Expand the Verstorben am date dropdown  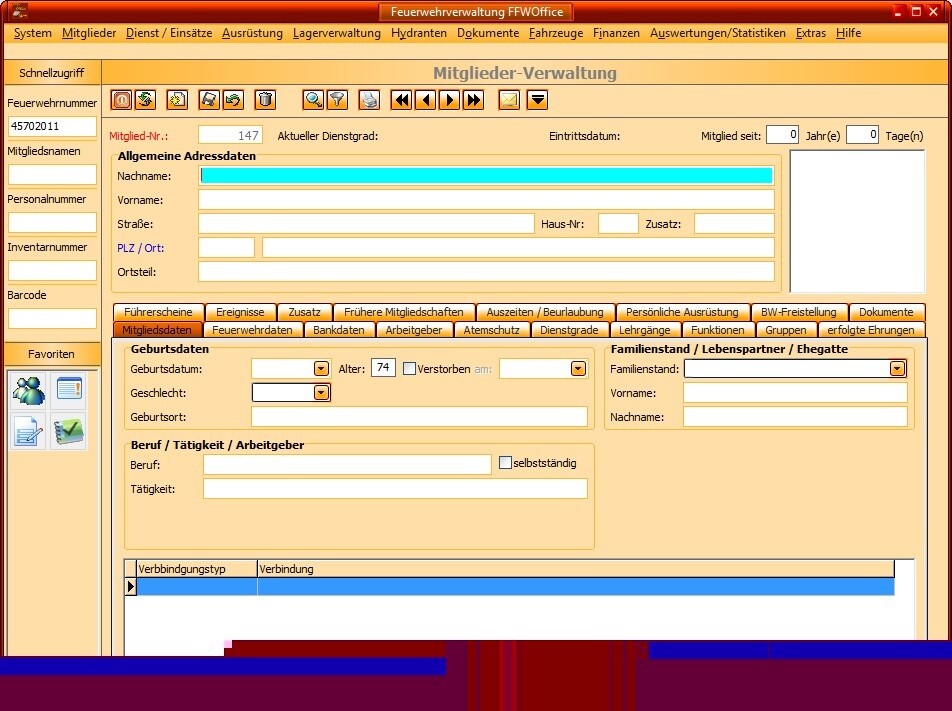coord(578,369)
